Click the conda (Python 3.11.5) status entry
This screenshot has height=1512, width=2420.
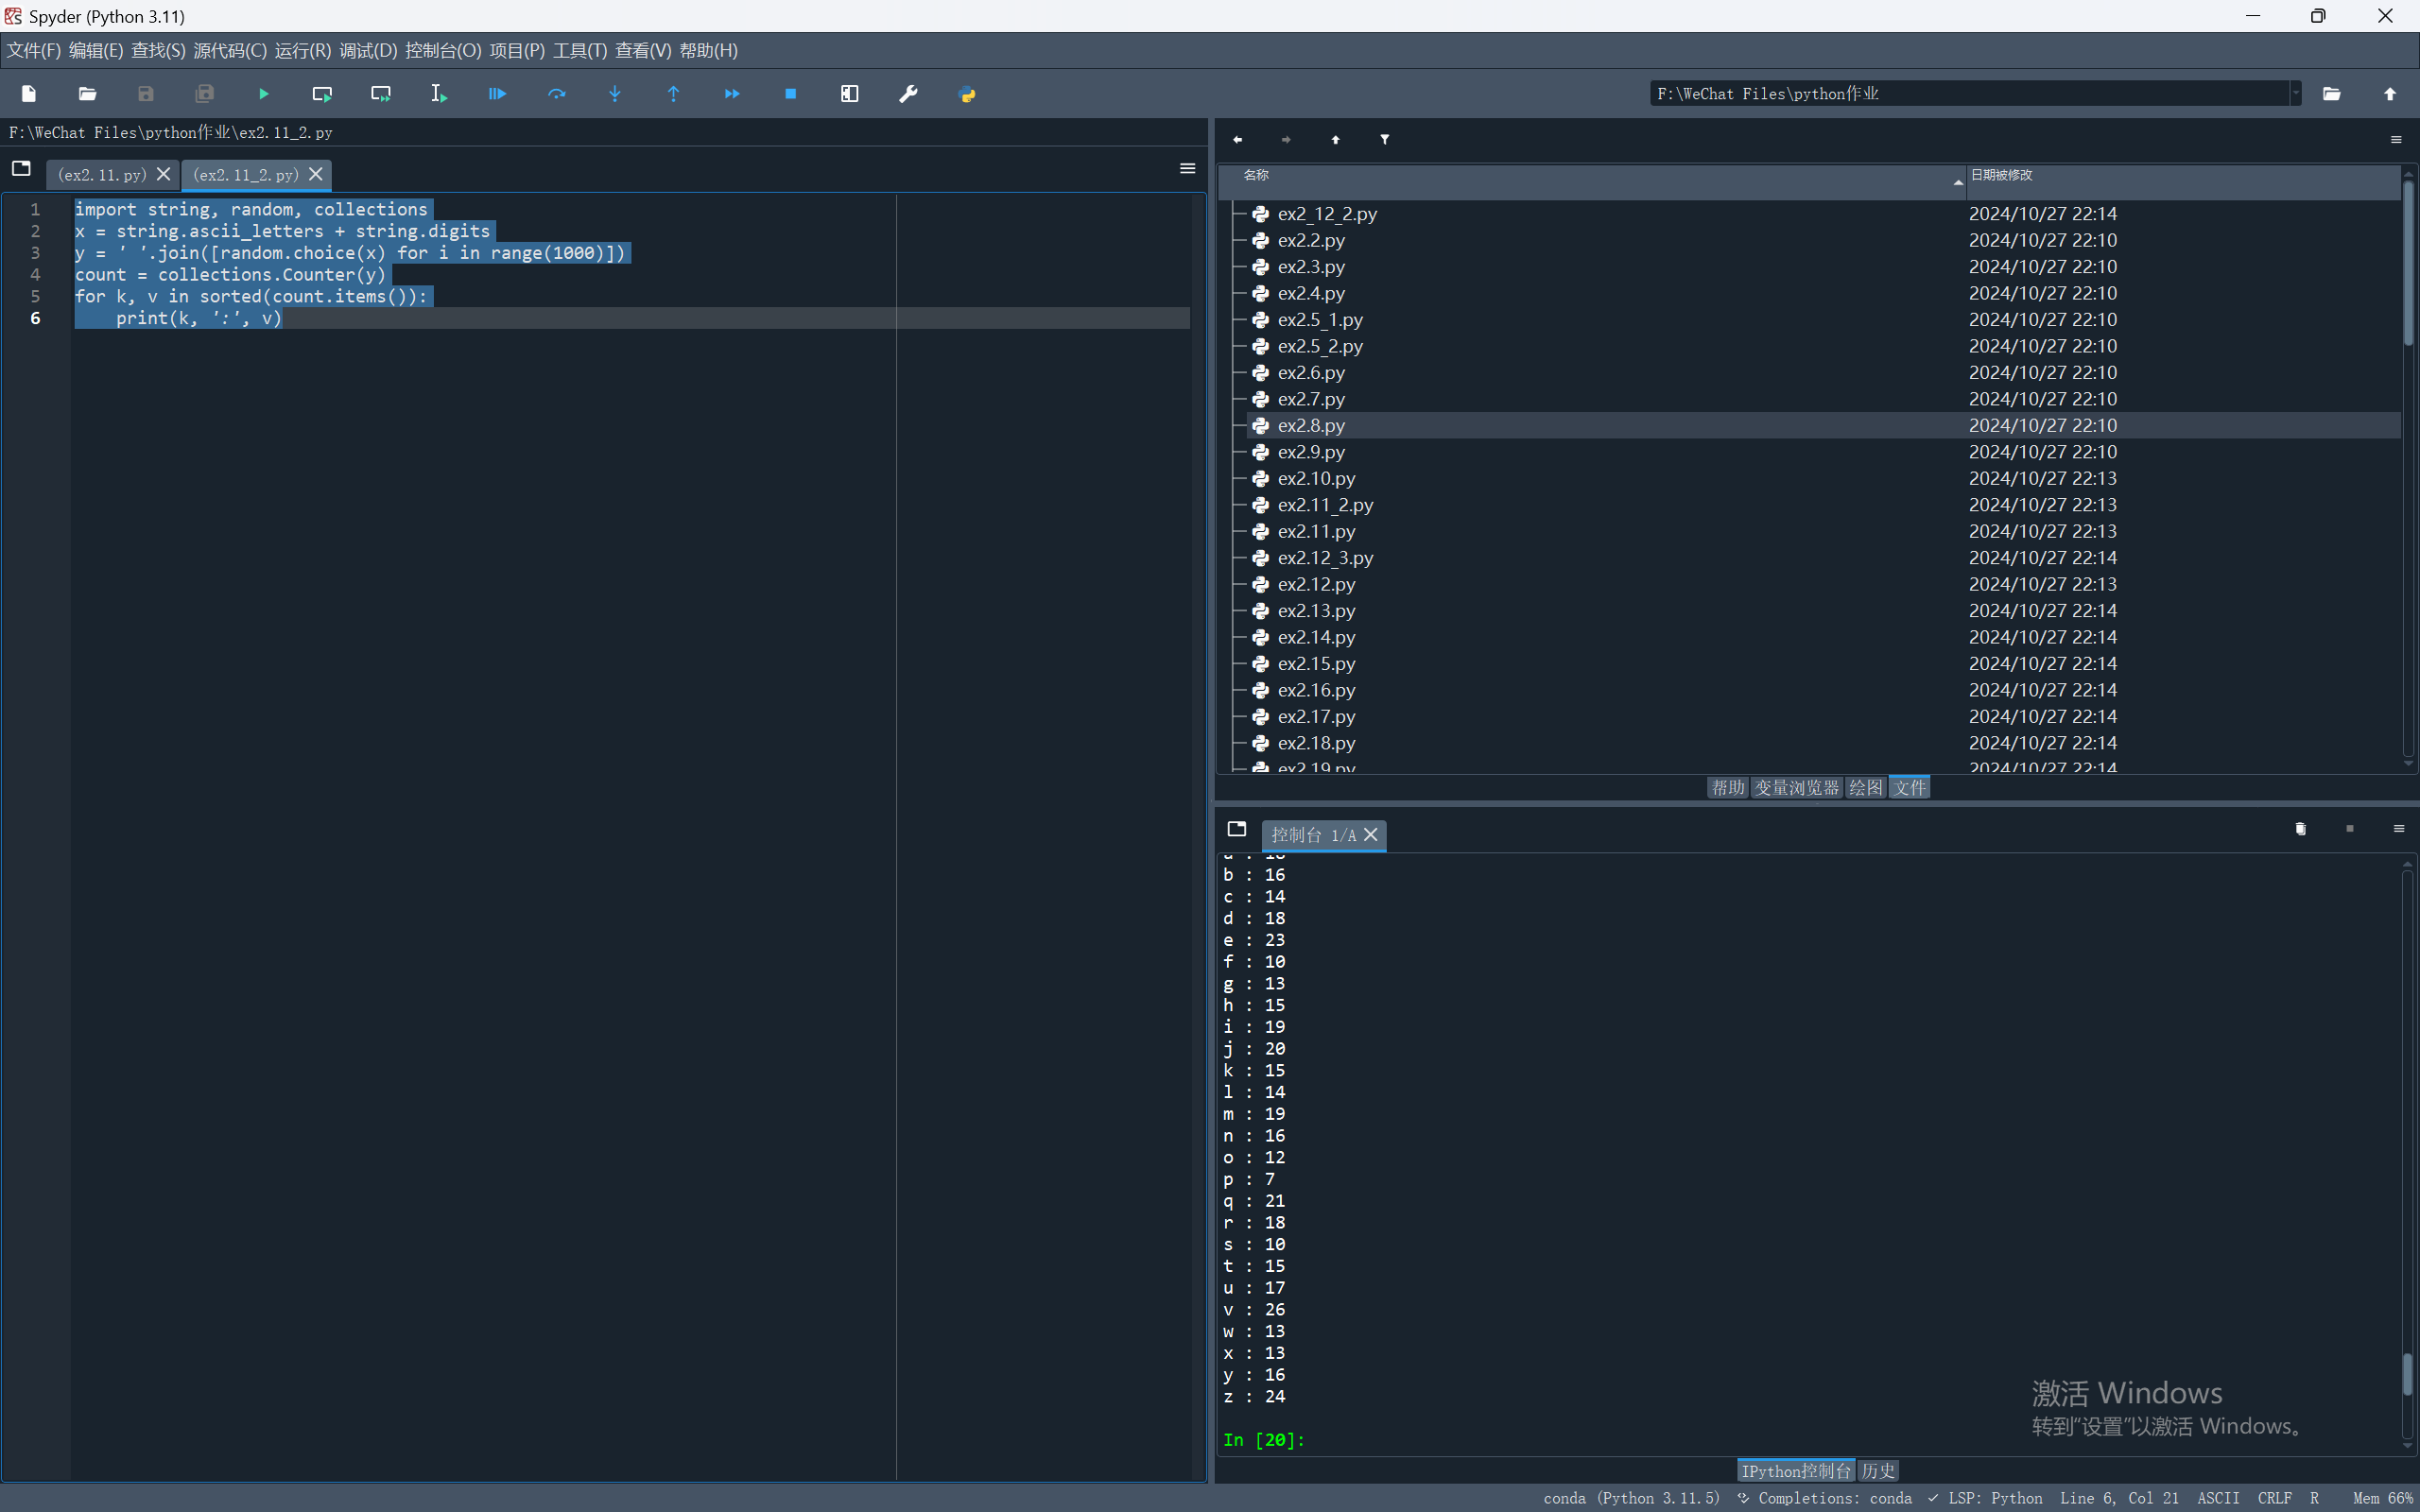tap(1631, 1498)
